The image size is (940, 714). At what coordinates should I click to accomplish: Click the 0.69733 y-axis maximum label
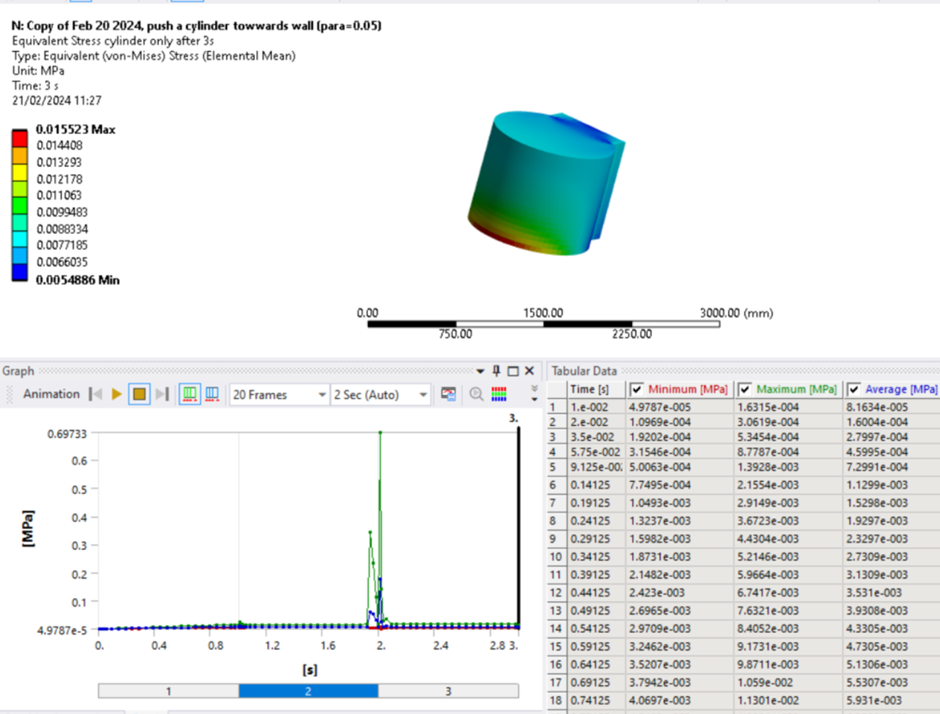pos(67,433)
